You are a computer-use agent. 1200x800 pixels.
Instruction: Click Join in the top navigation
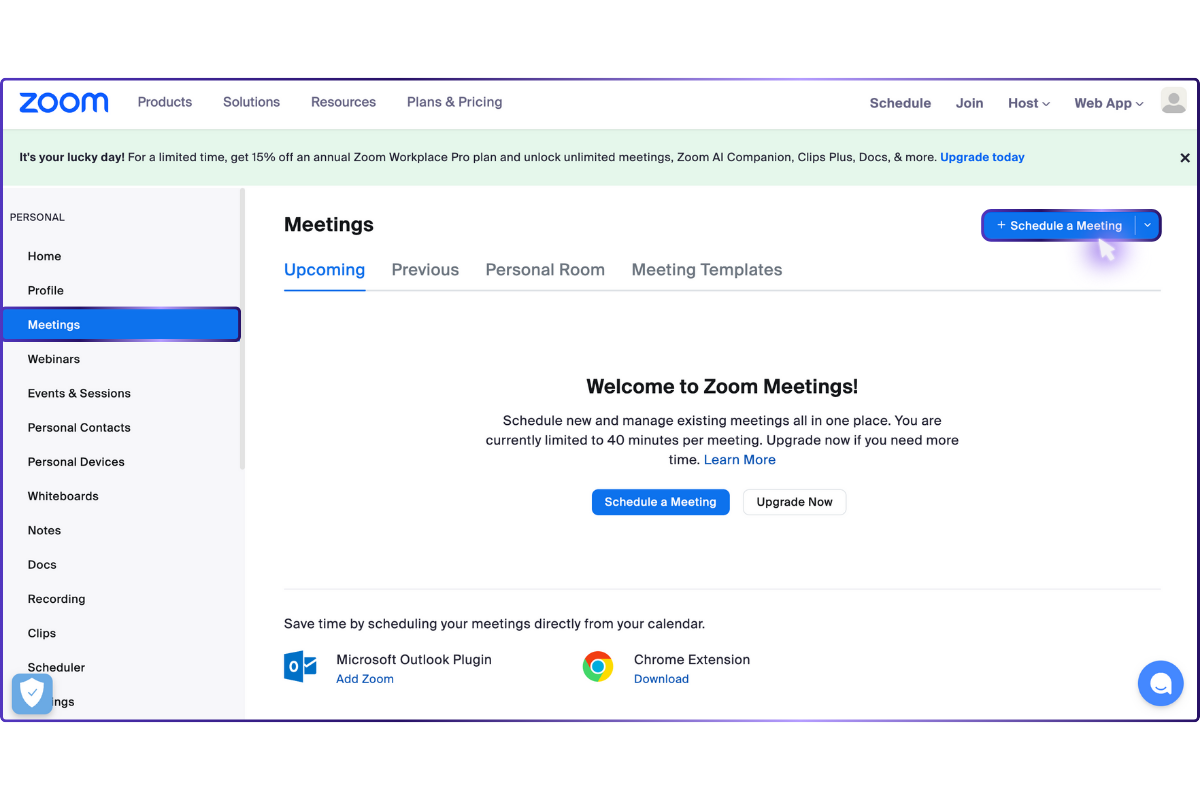tap(969, 103)
